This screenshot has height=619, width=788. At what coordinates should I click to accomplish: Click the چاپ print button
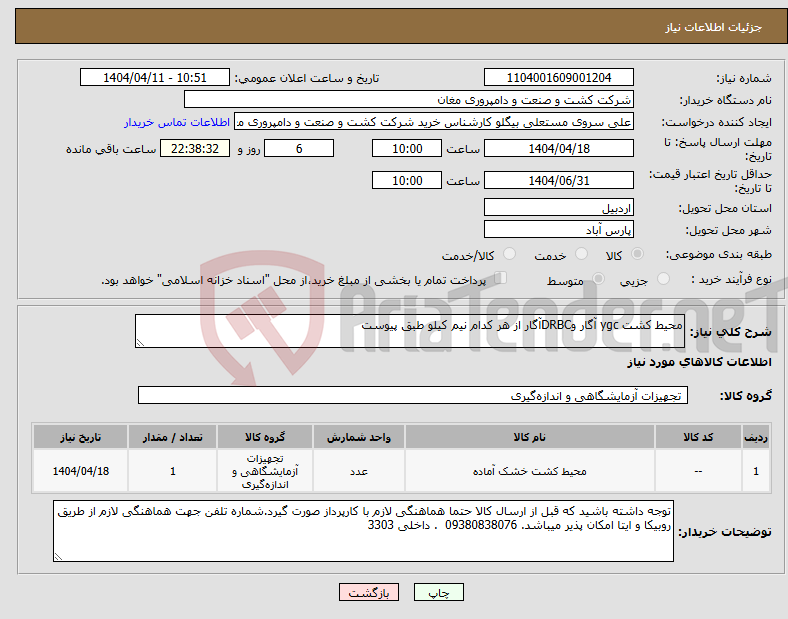[438, 592]
